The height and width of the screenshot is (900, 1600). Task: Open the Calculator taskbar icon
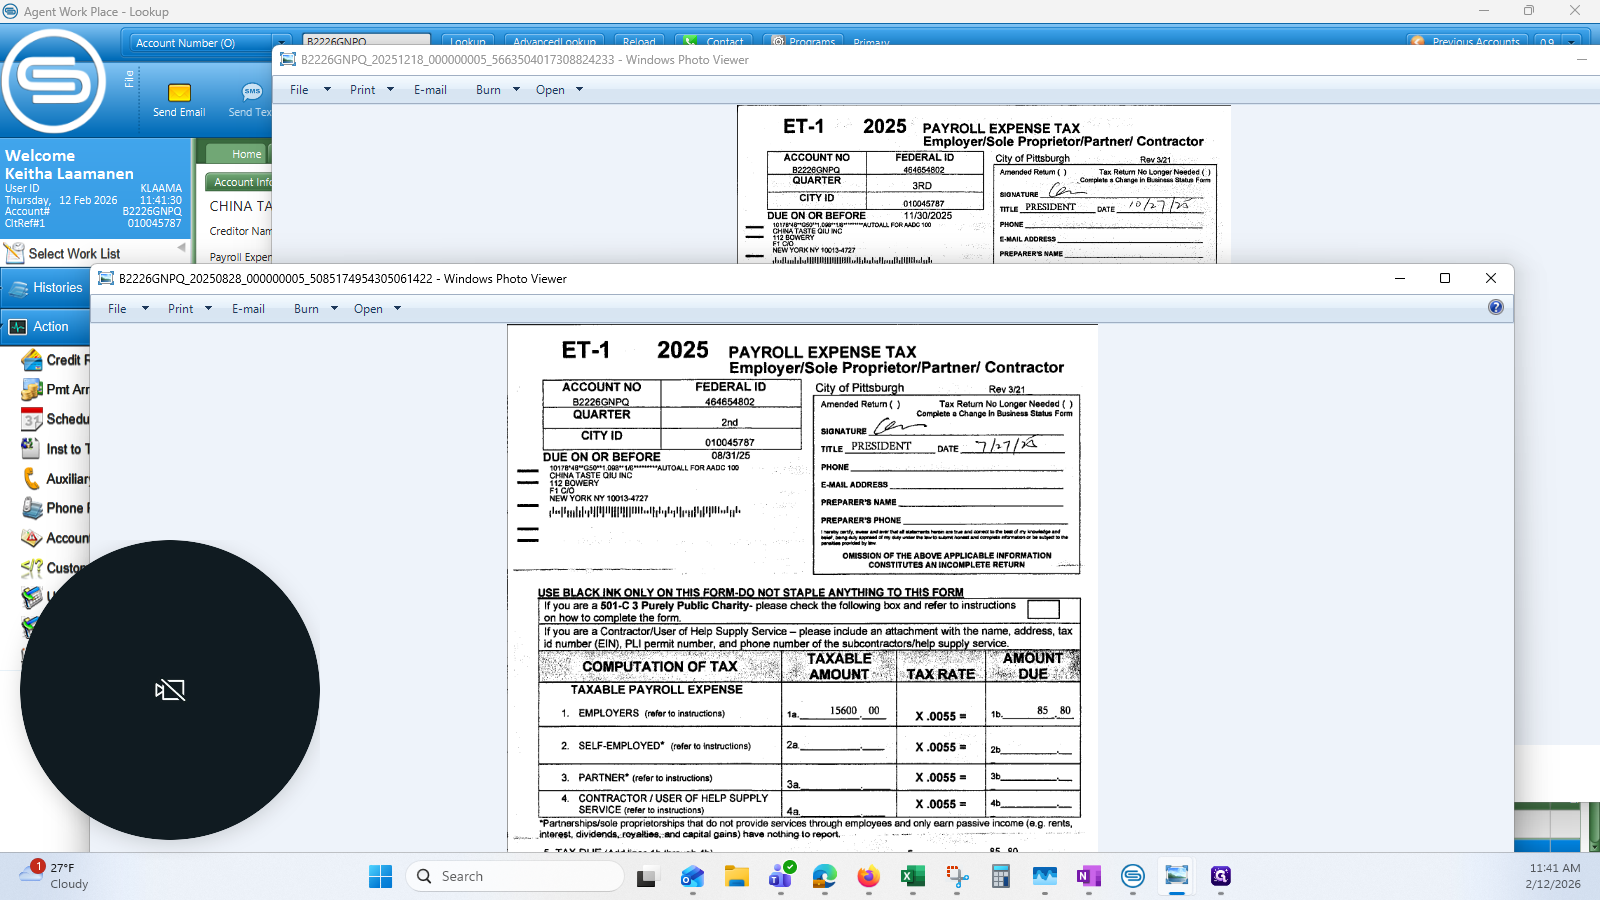pyautogui.click(x=1000, y=877)
